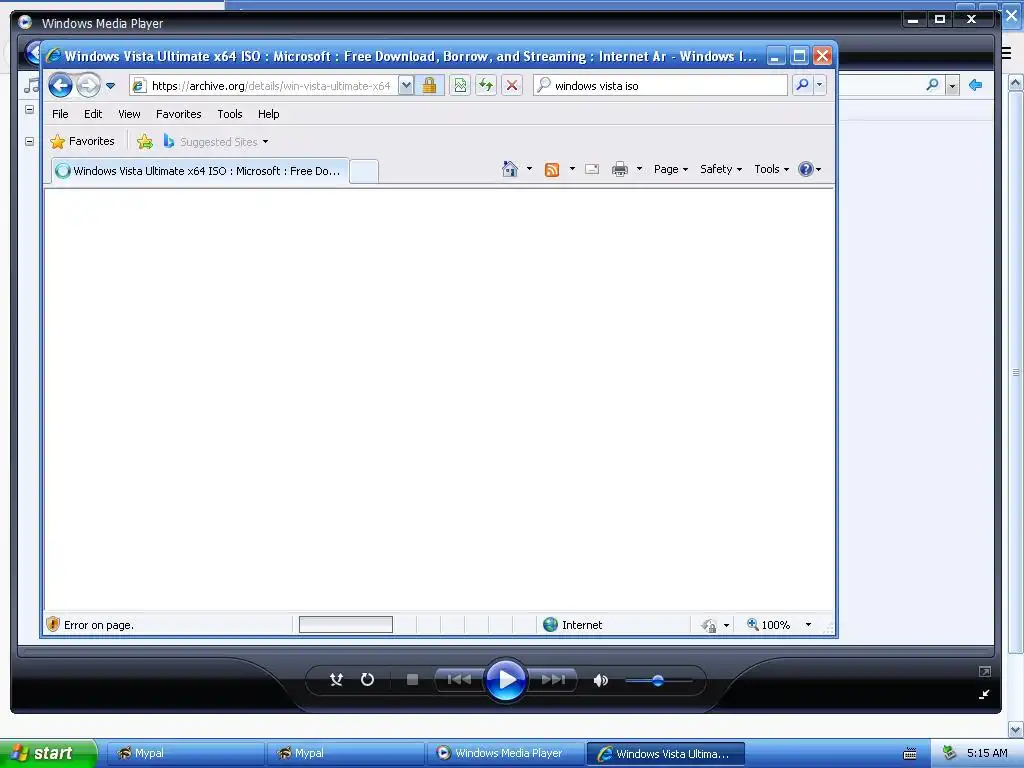Expand the Home button dropdown arrow

[x=529, y=169]
